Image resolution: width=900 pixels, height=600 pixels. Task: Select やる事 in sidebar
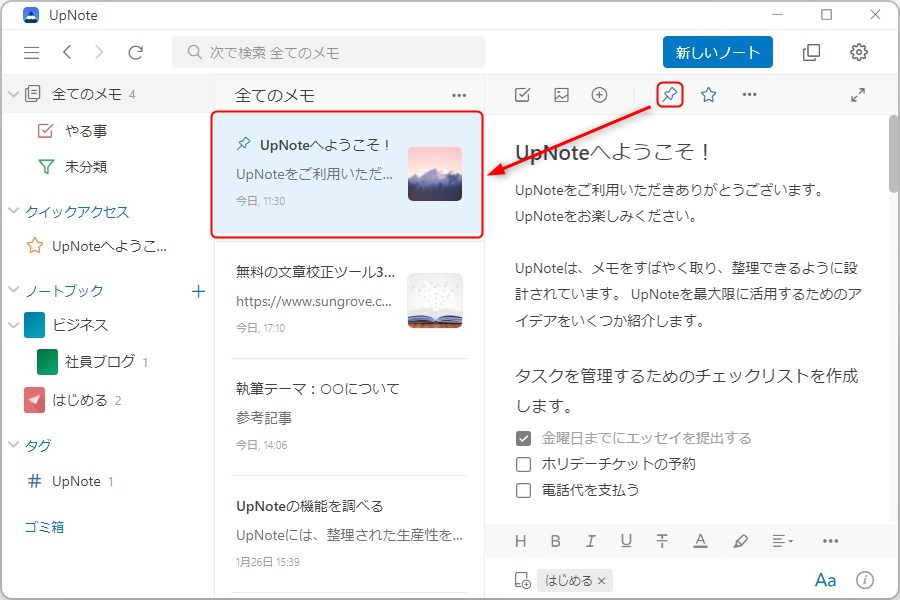[107, 131]
